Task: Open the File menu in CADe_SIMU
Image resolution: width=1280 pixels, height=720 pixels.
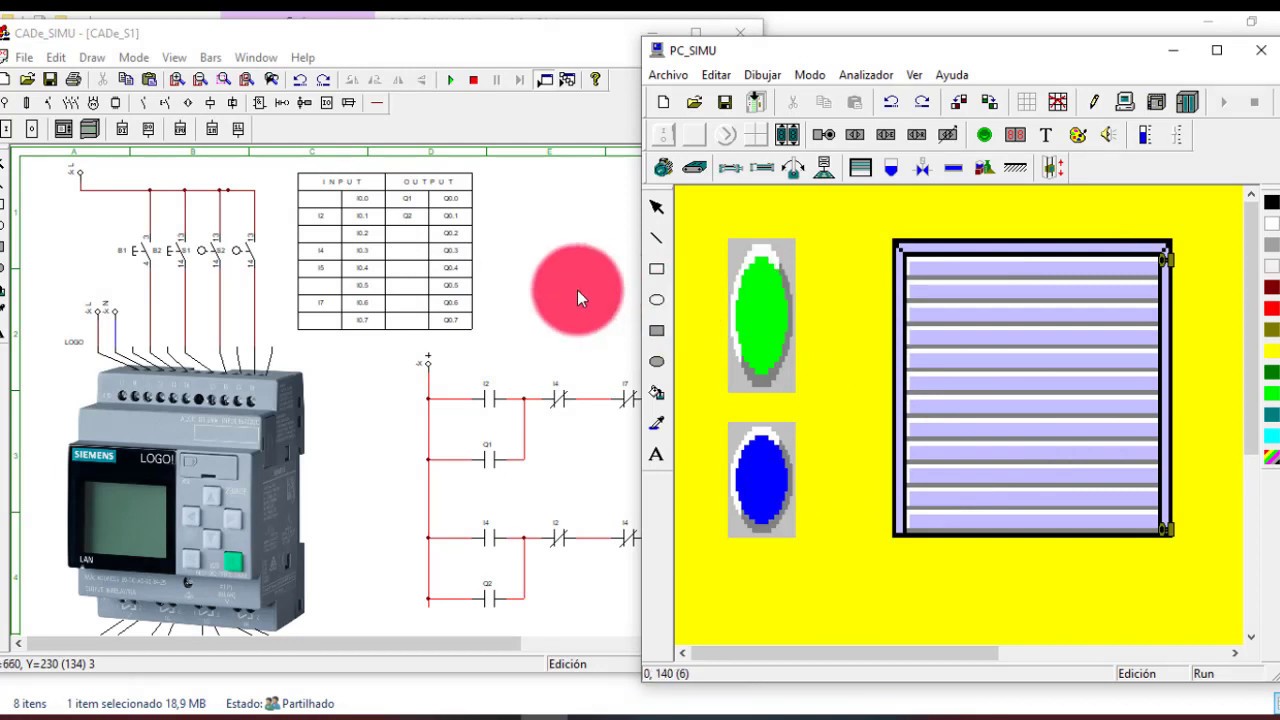Action: (24, 58)
